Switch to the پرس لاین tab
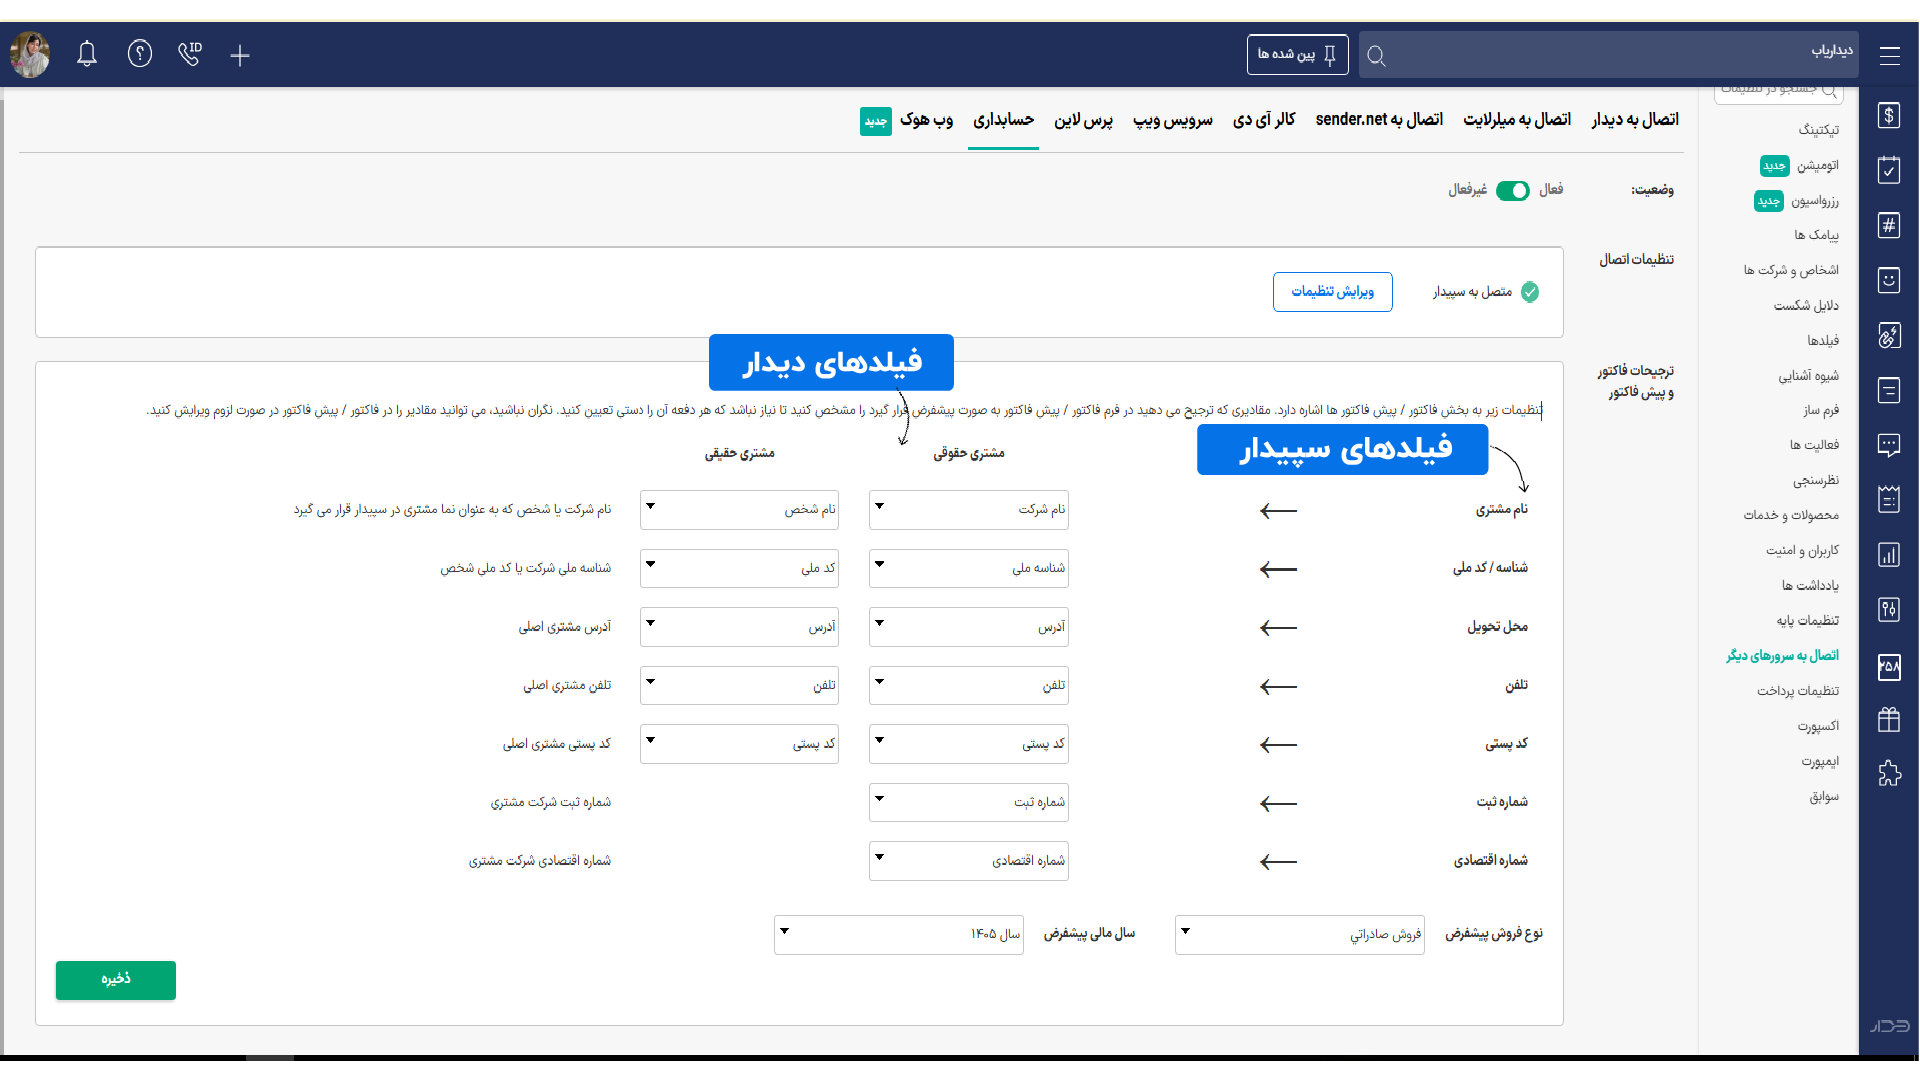This screenshot has height=1080, width=1920. point(1083,120)
